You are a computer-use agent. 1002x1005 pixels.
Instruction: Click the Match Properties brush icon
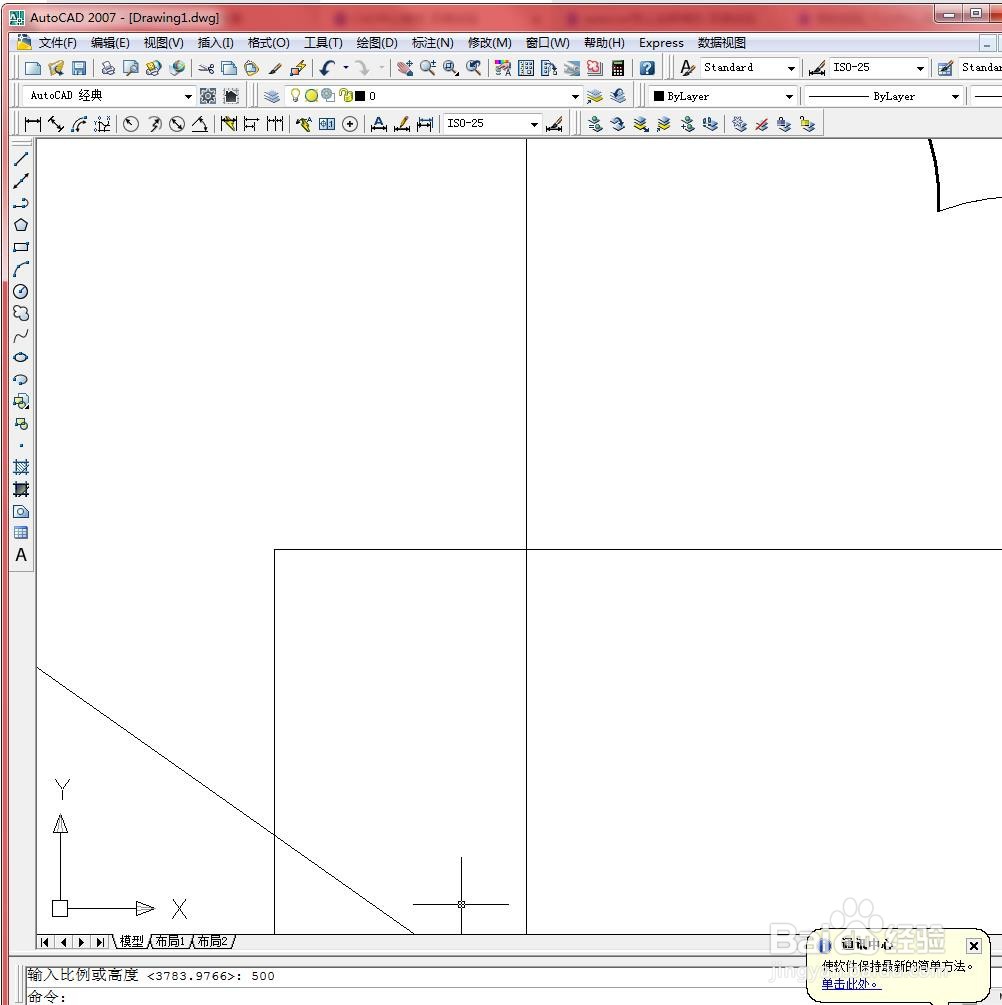coord(275,68)
